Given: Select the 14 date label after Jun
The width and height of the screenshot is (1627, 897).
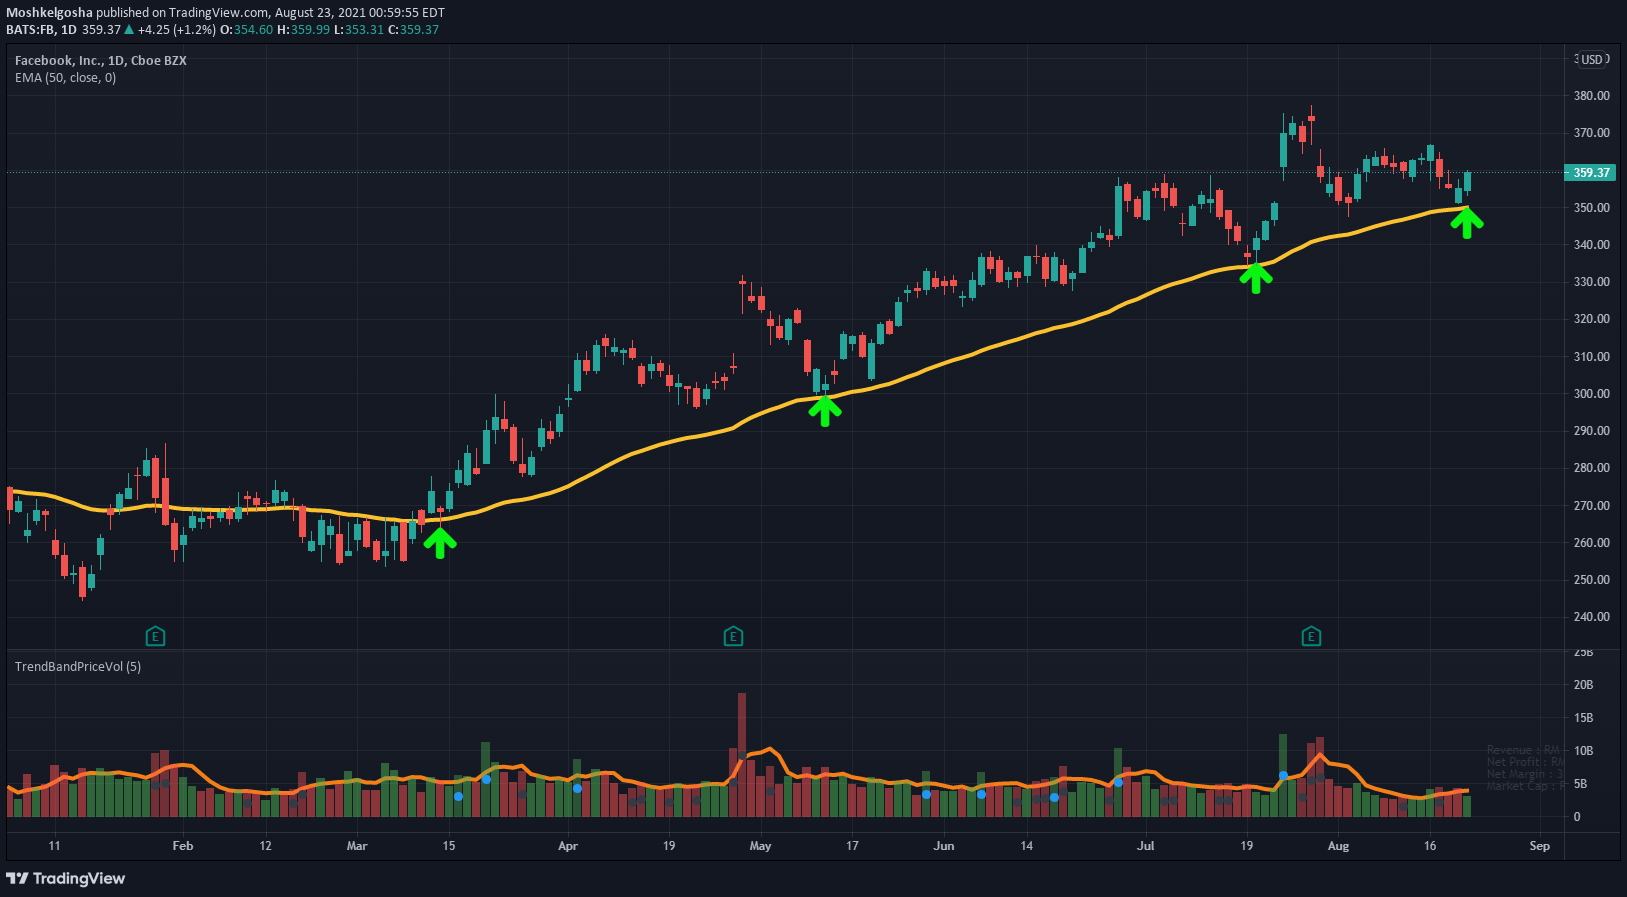Looking at the screenshot, I should (1027, 846).
